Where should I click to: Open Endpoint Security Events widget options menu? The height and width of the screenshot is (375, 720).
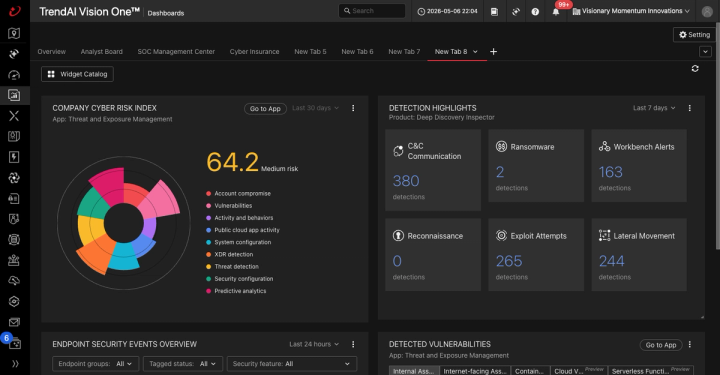click(x=353, y=344)
